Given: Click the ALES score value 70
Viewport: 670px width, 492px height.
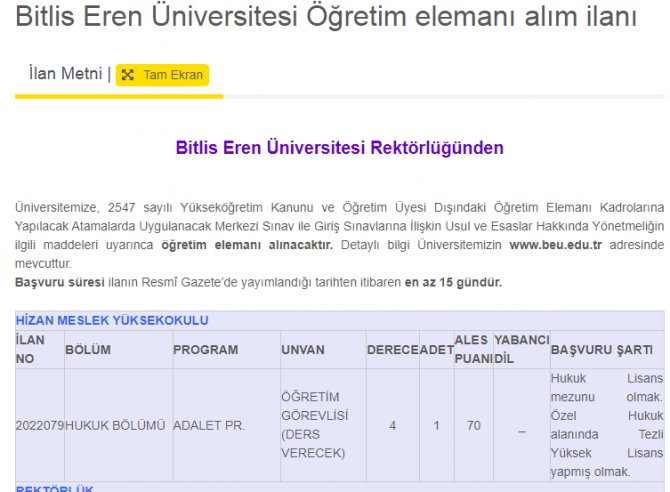Looking at the screenshot, I should pyautogui.click(x=474, y=425).
